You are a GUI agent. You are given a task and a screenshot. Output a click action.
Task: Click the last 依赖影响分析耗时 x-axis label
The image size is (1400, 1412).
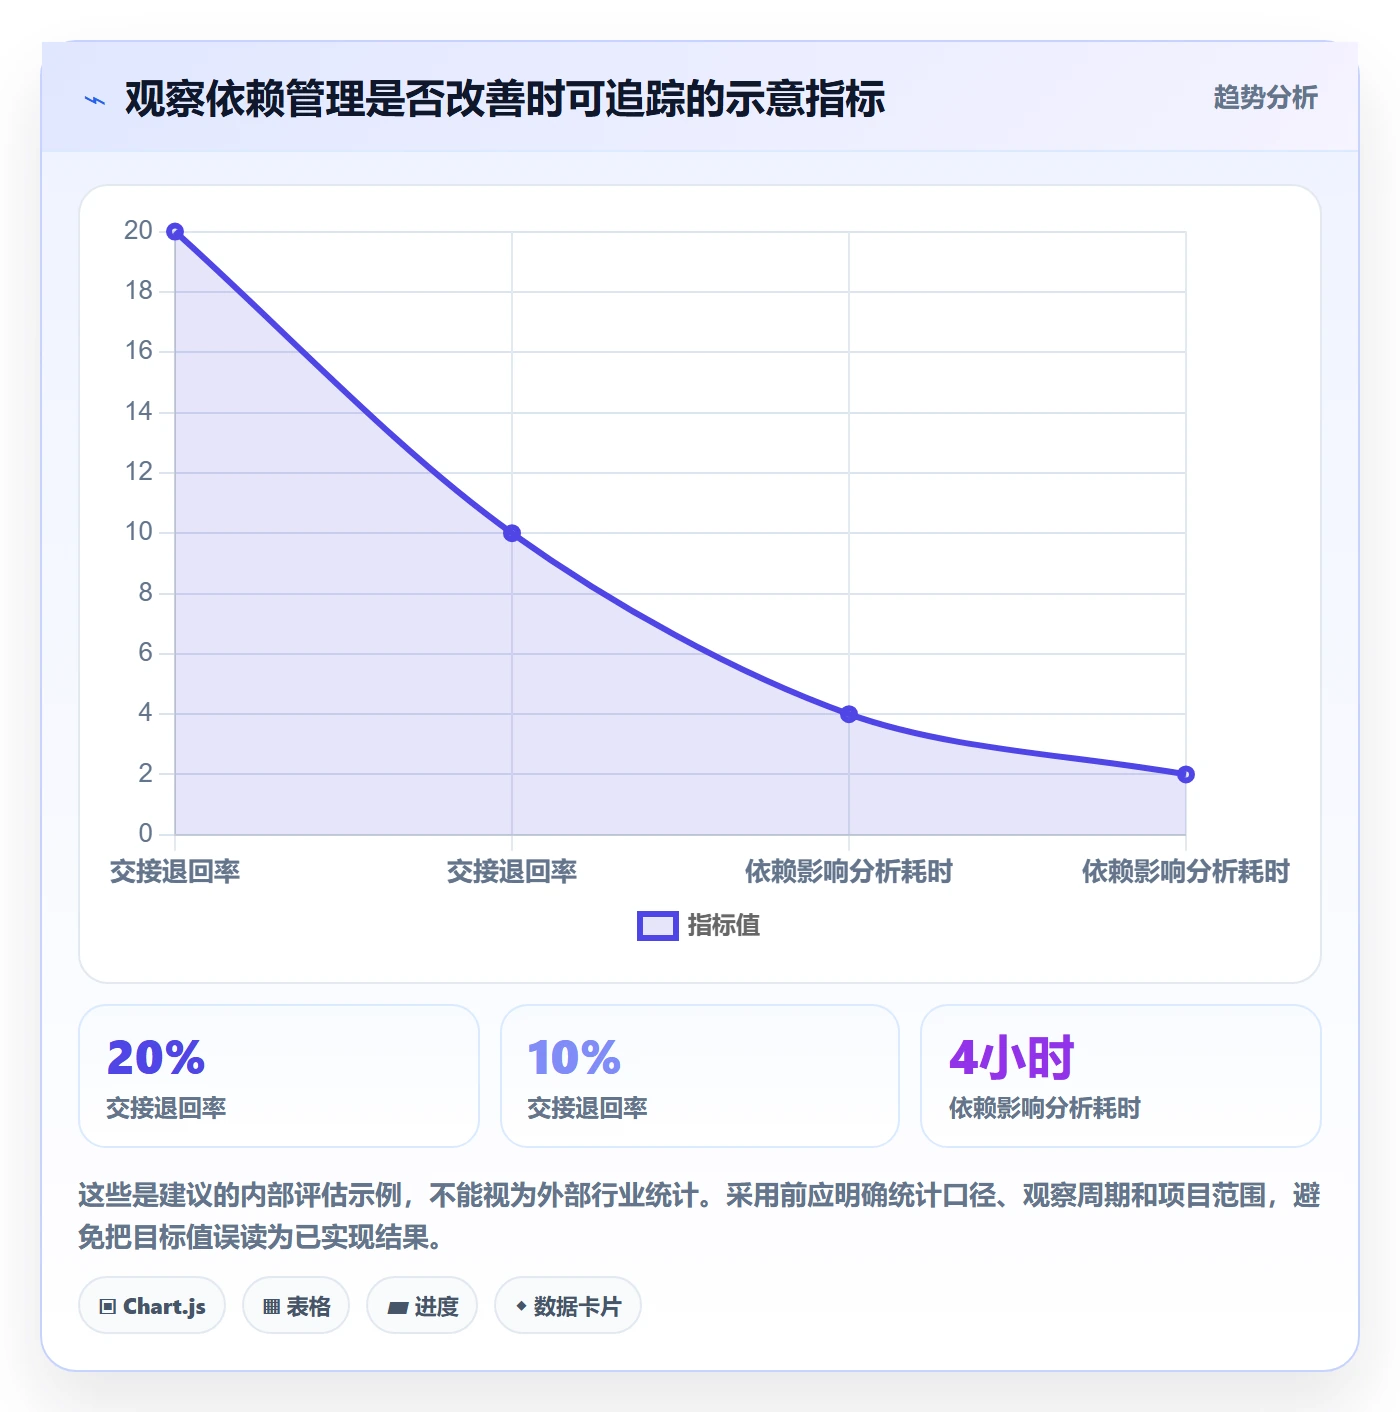click(1186, 871)
